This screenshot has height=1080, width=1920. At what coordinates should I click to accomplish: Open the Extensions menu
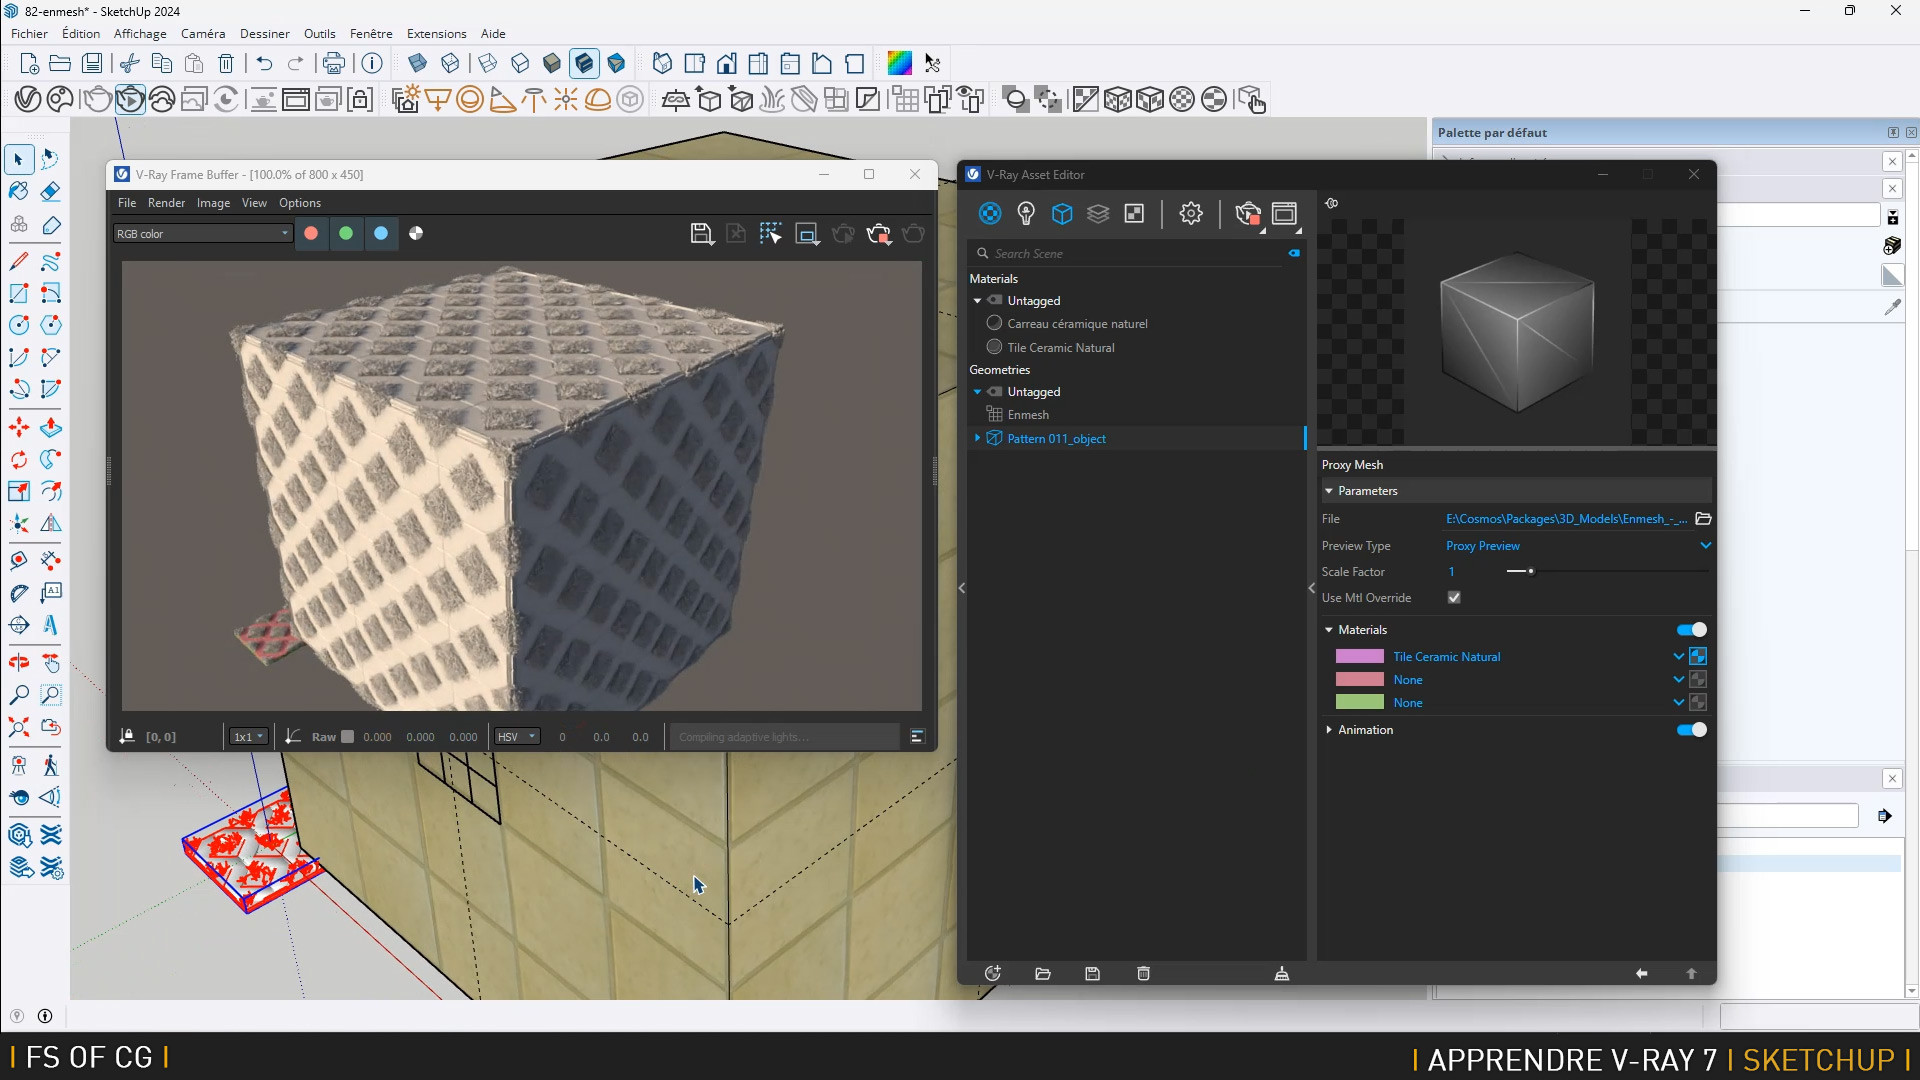pyautogui.click(x=436, y=33)
